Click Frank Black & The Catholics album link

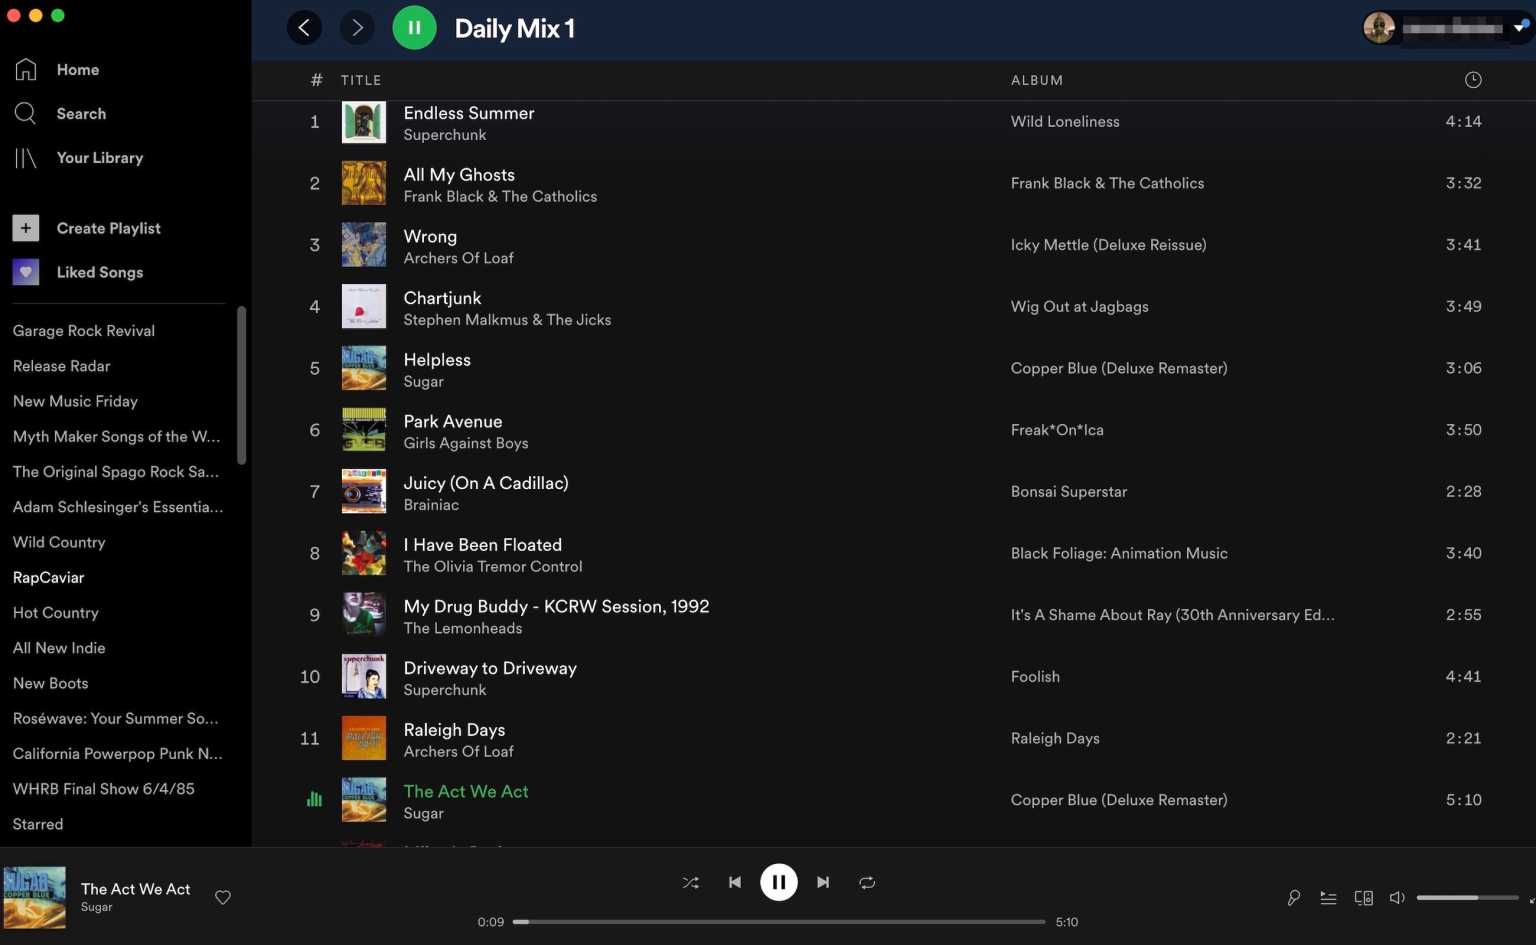click(1107, 183)
